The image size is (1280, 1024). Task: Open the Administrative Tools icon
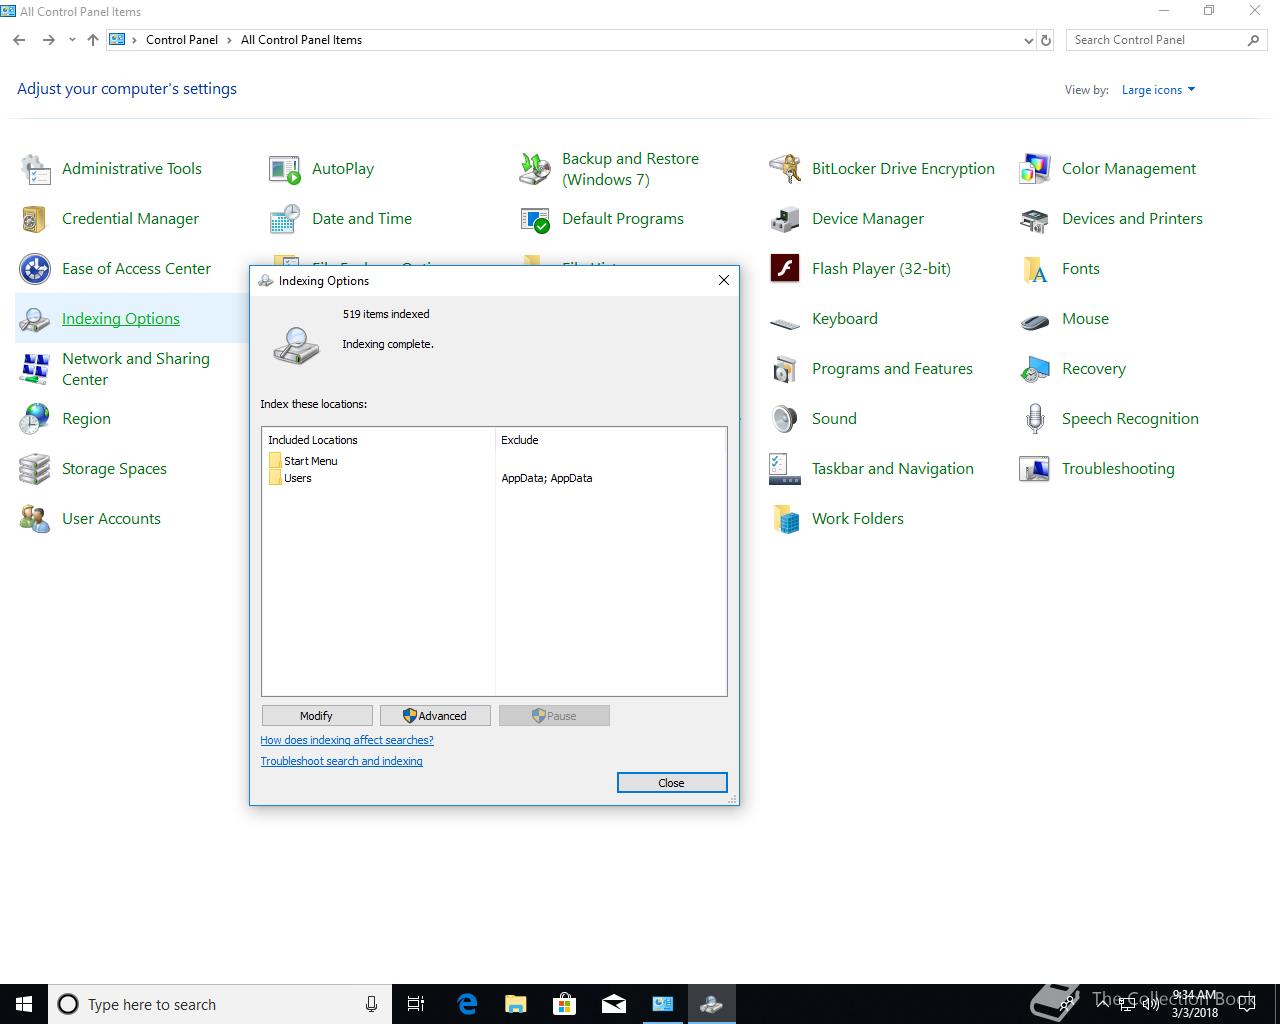pos(35,169)
